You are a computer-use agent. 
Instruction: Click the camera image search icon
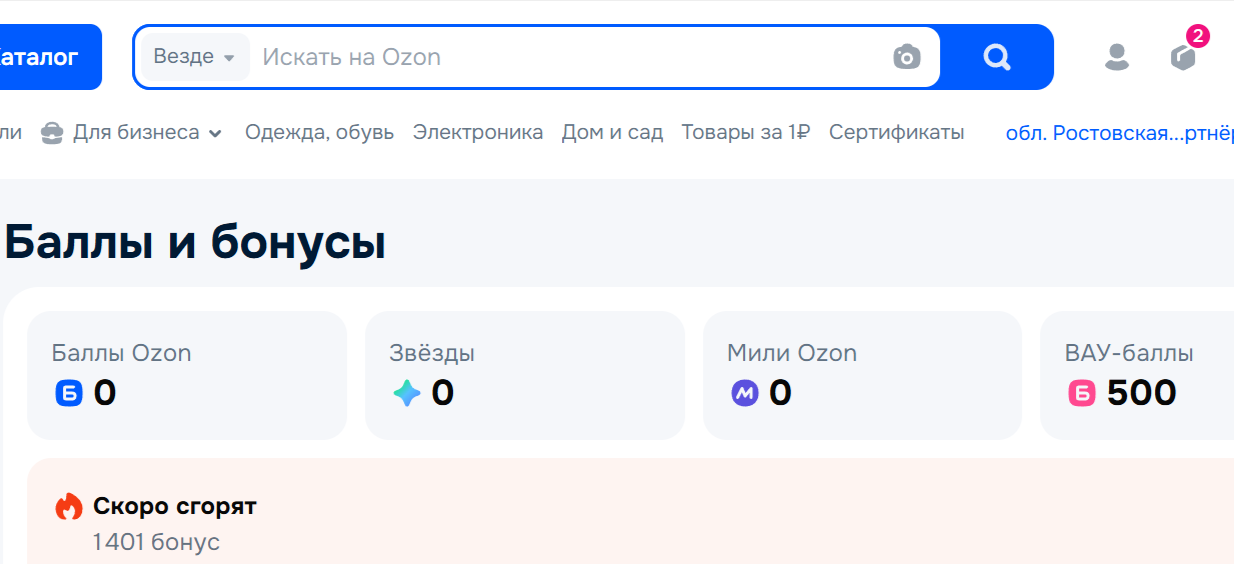point(906,57)
